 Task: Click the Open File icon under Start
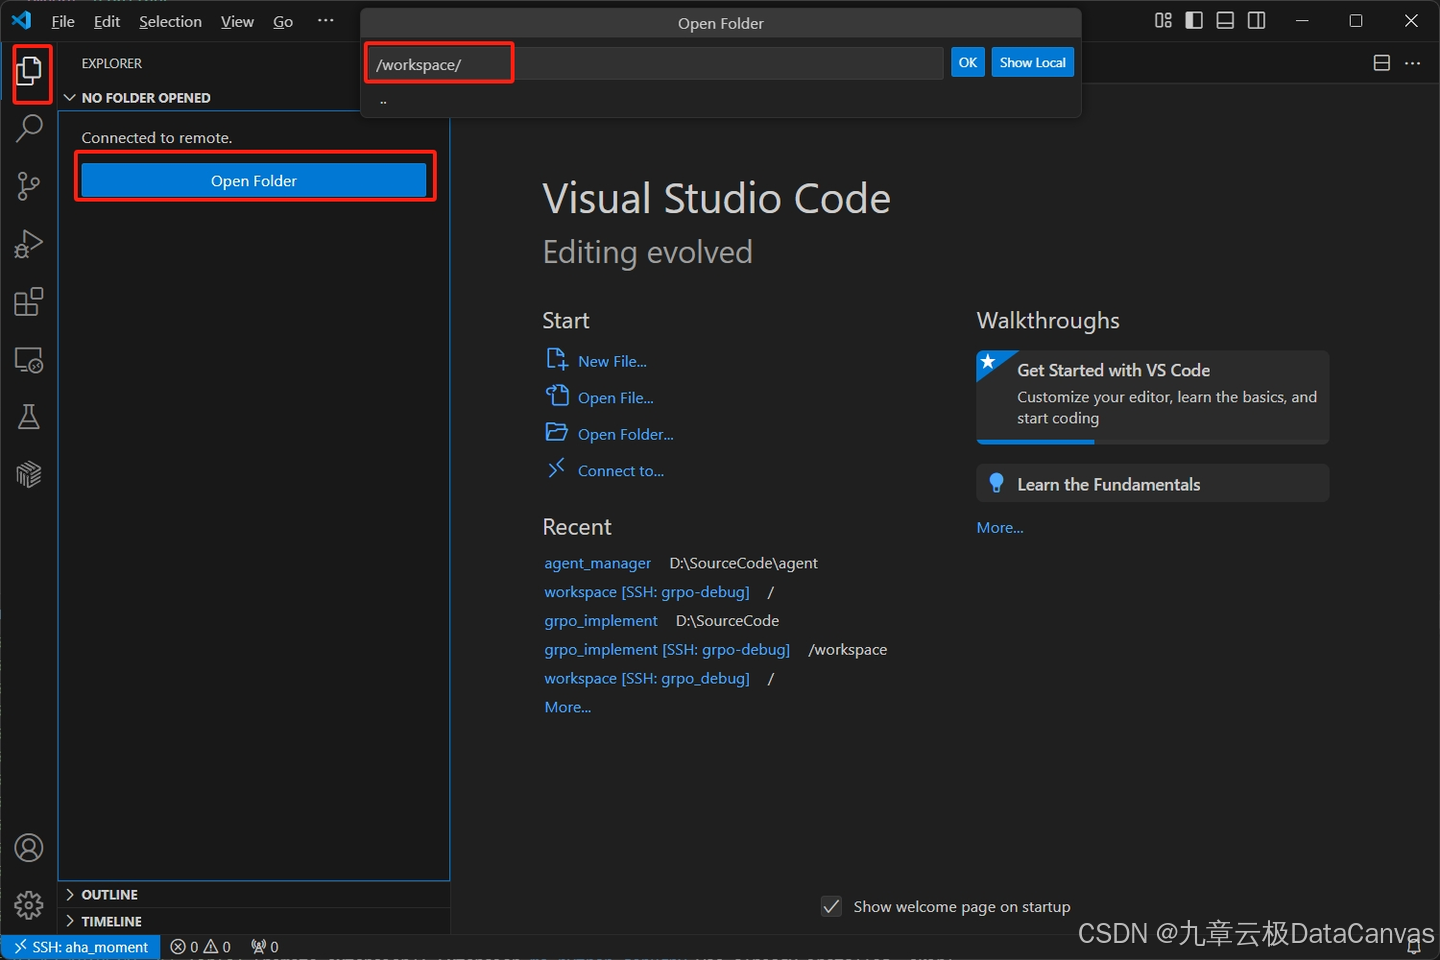pyautogui.click(x=557, y=396)
